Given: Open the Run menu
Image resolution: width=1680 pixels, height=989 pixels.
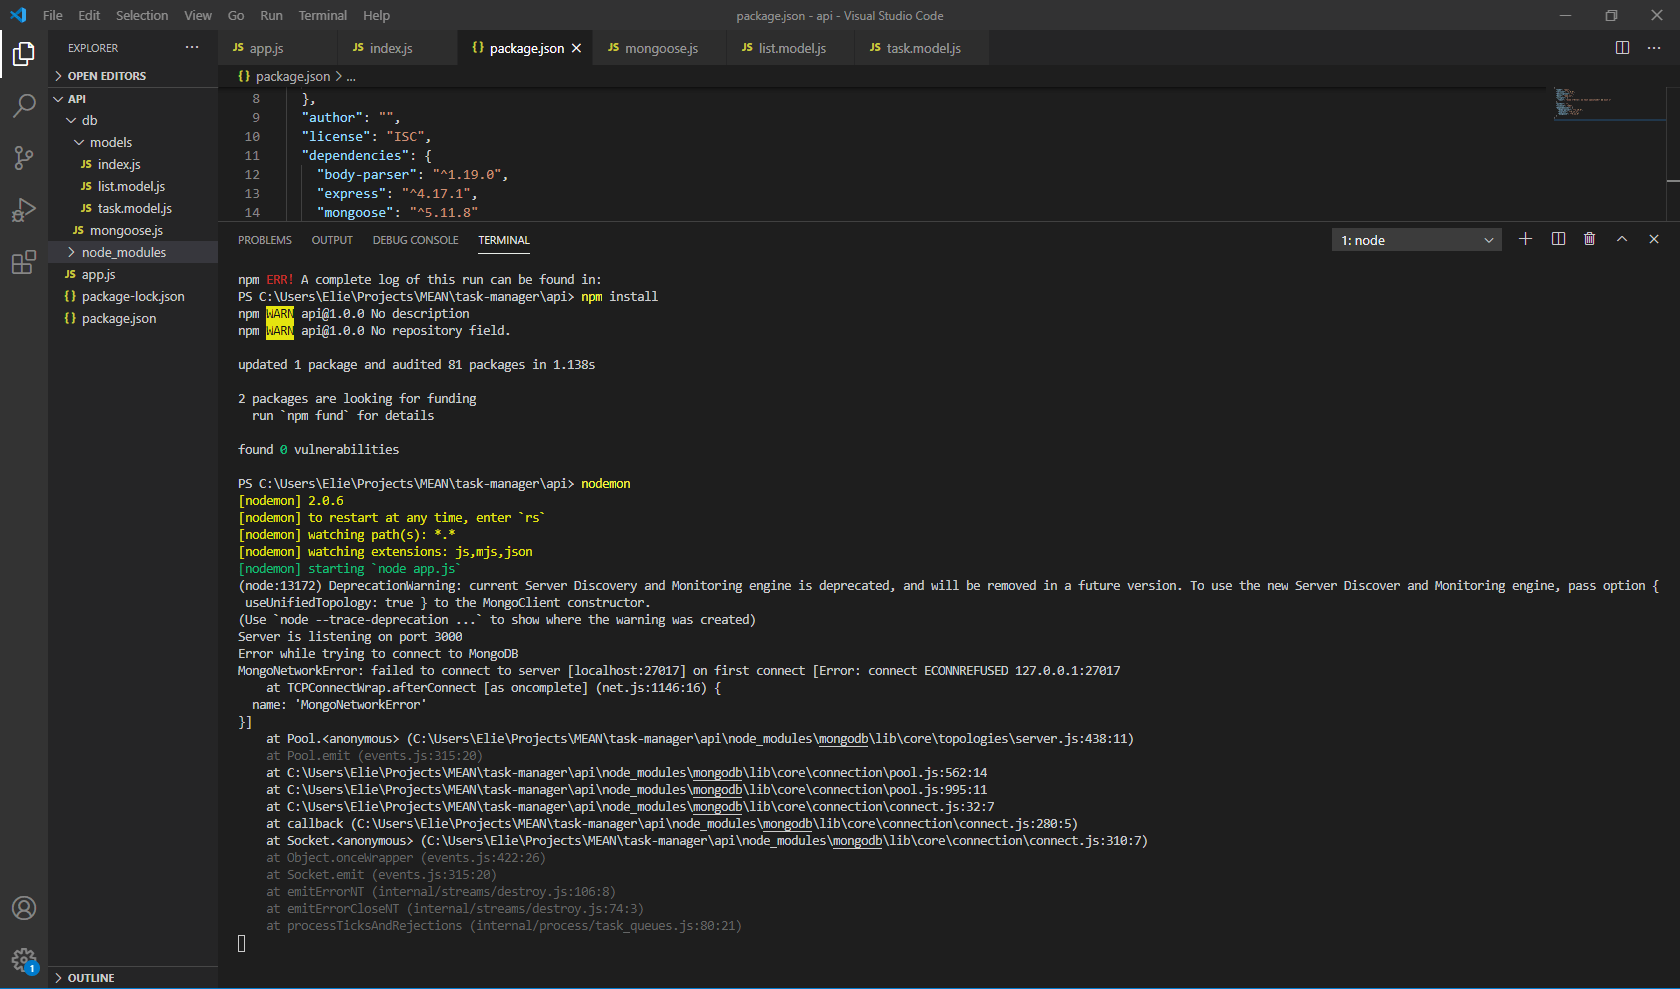Looking at the screenshot, I should (x=271, y=15).
